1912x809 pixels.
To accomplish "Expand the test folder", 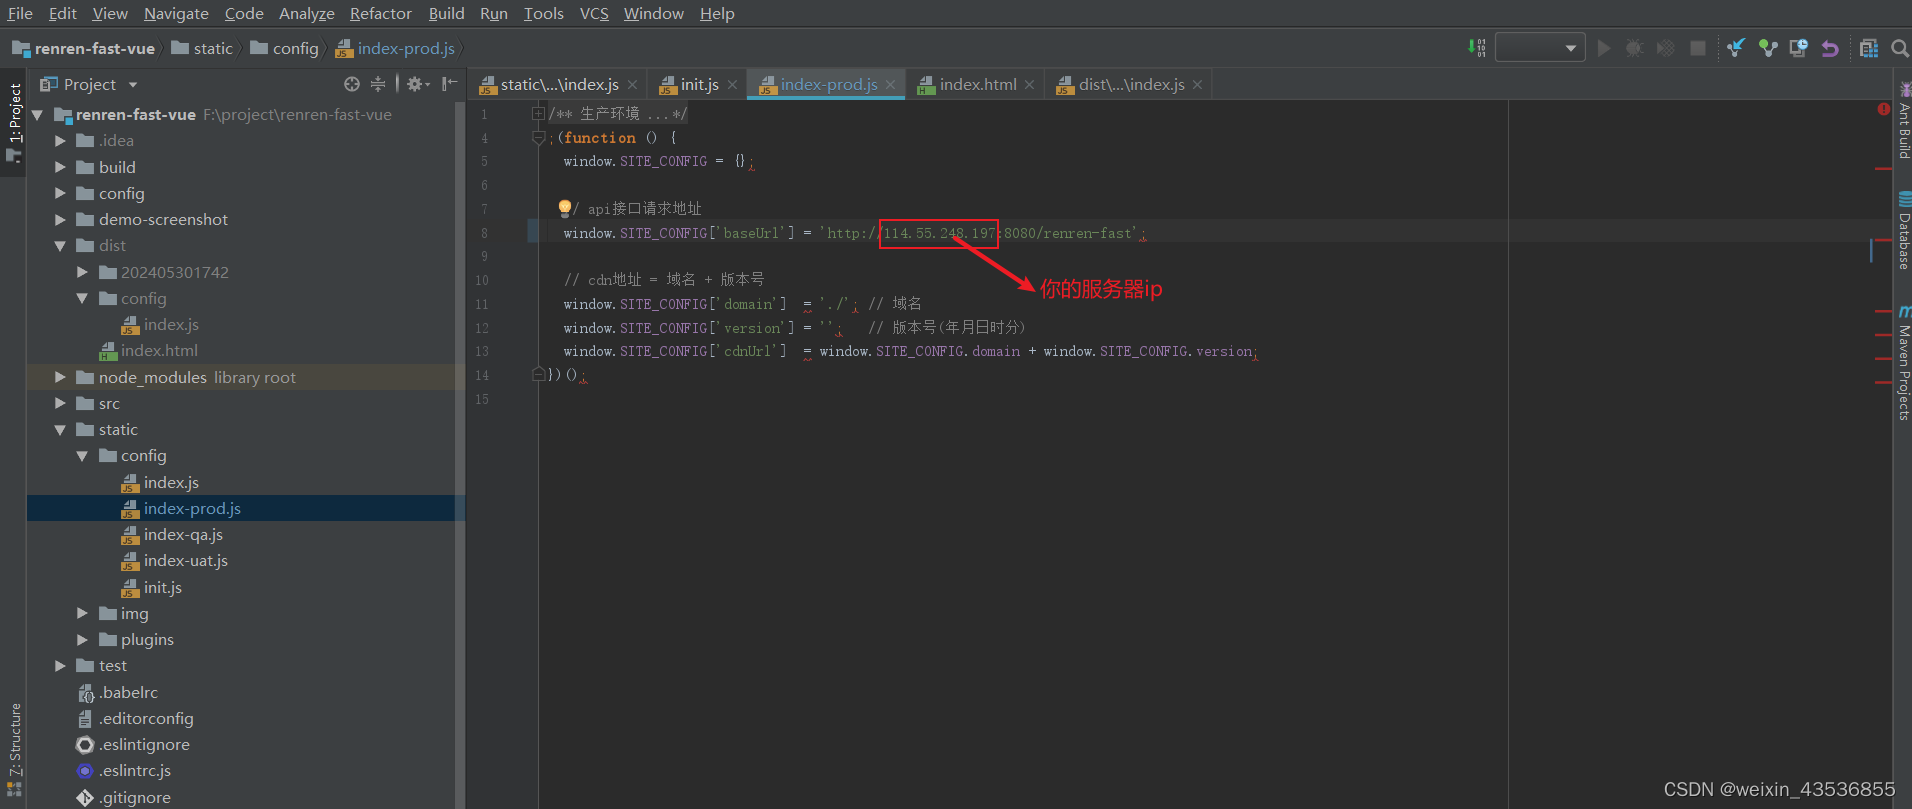I will tap(60, 666).
